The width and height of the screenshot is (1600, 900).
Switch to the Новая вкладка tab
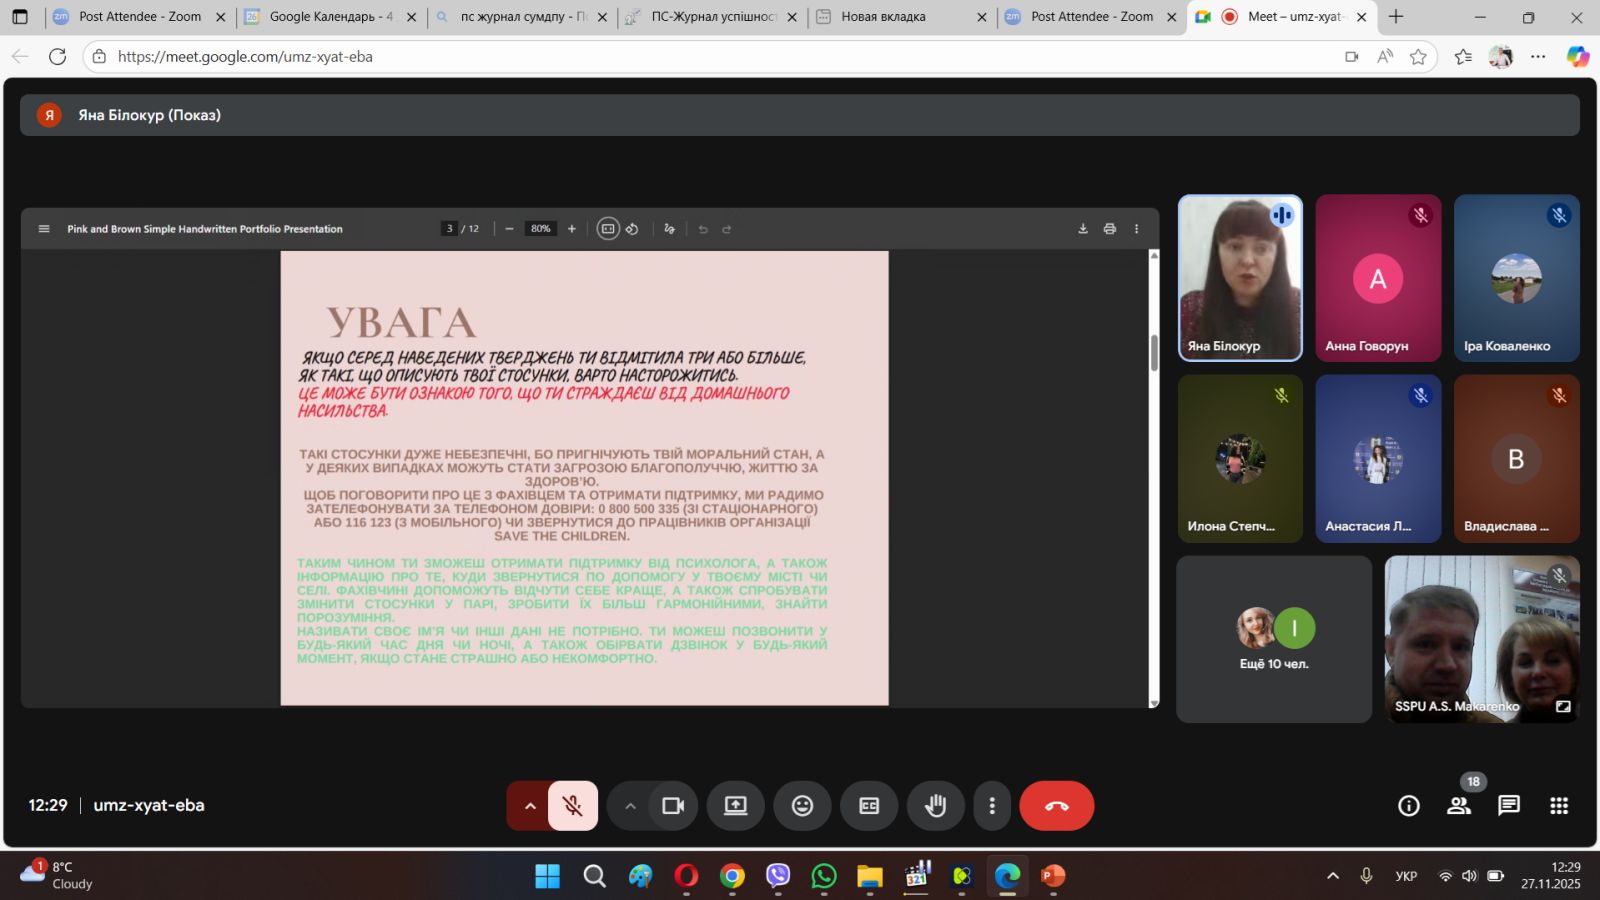(883, 17)
